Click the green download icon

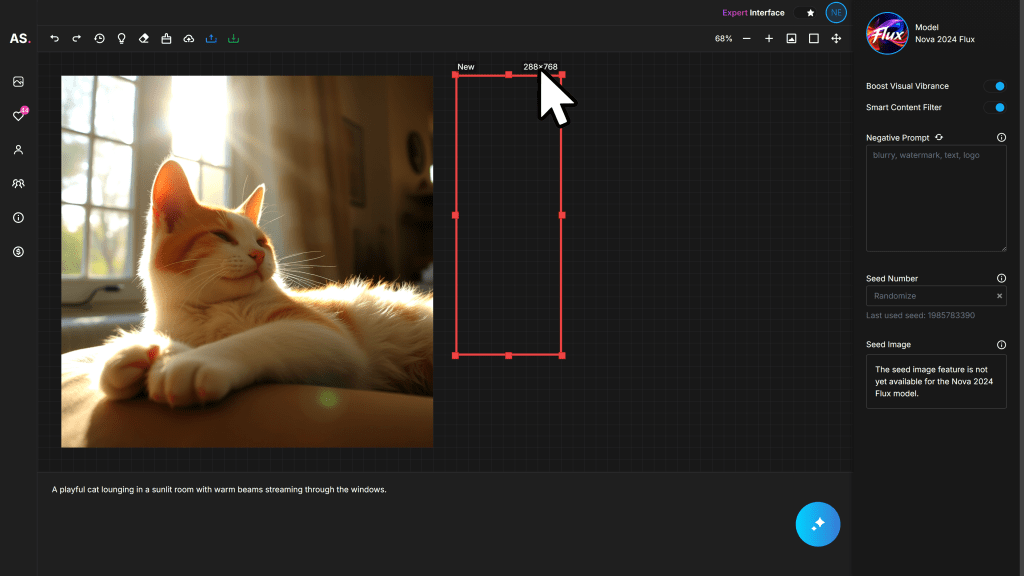[x=233, y=39]
